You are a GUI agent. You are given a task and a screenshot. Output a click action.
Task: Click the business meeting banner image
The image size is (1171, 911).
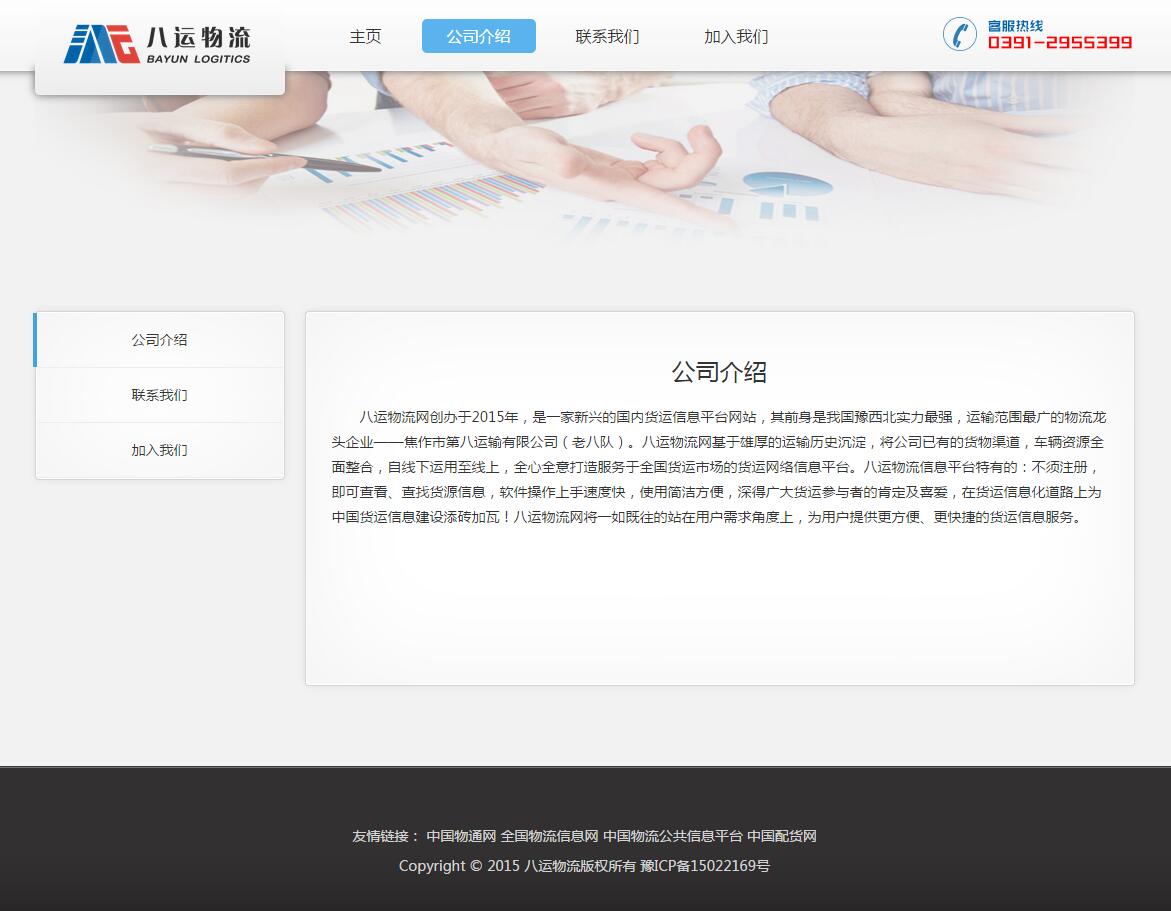click(586, 161)
